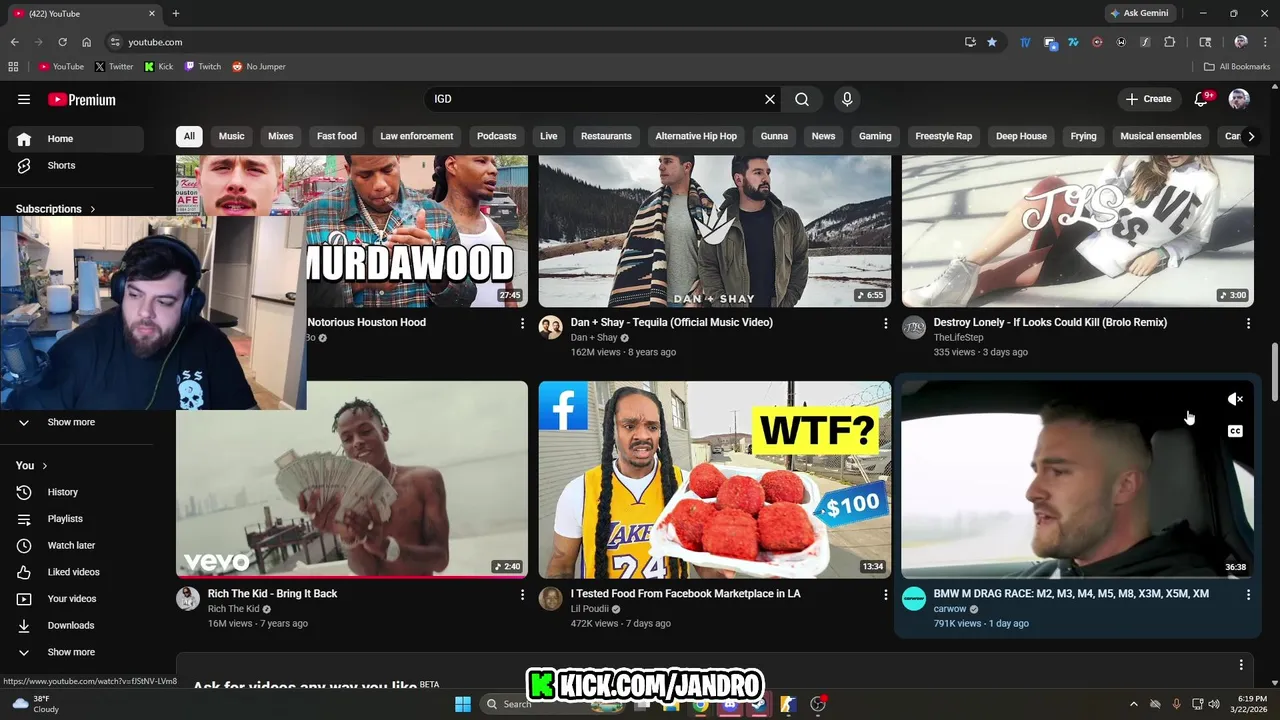Open options menu for BMW M Drag Race
The height and width of the screenshot is (720, 1280).
click(x=1248, y=594)
